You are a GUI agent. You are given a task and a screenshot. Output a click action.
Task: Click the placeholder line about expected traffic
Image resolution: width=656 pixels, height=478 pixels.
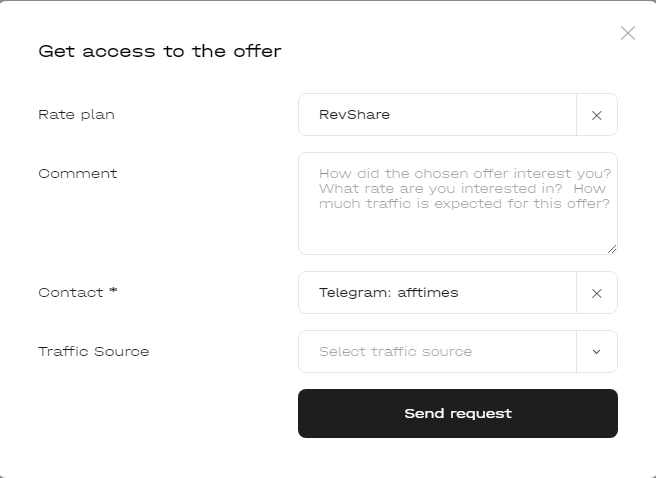(x=464, y=204)
